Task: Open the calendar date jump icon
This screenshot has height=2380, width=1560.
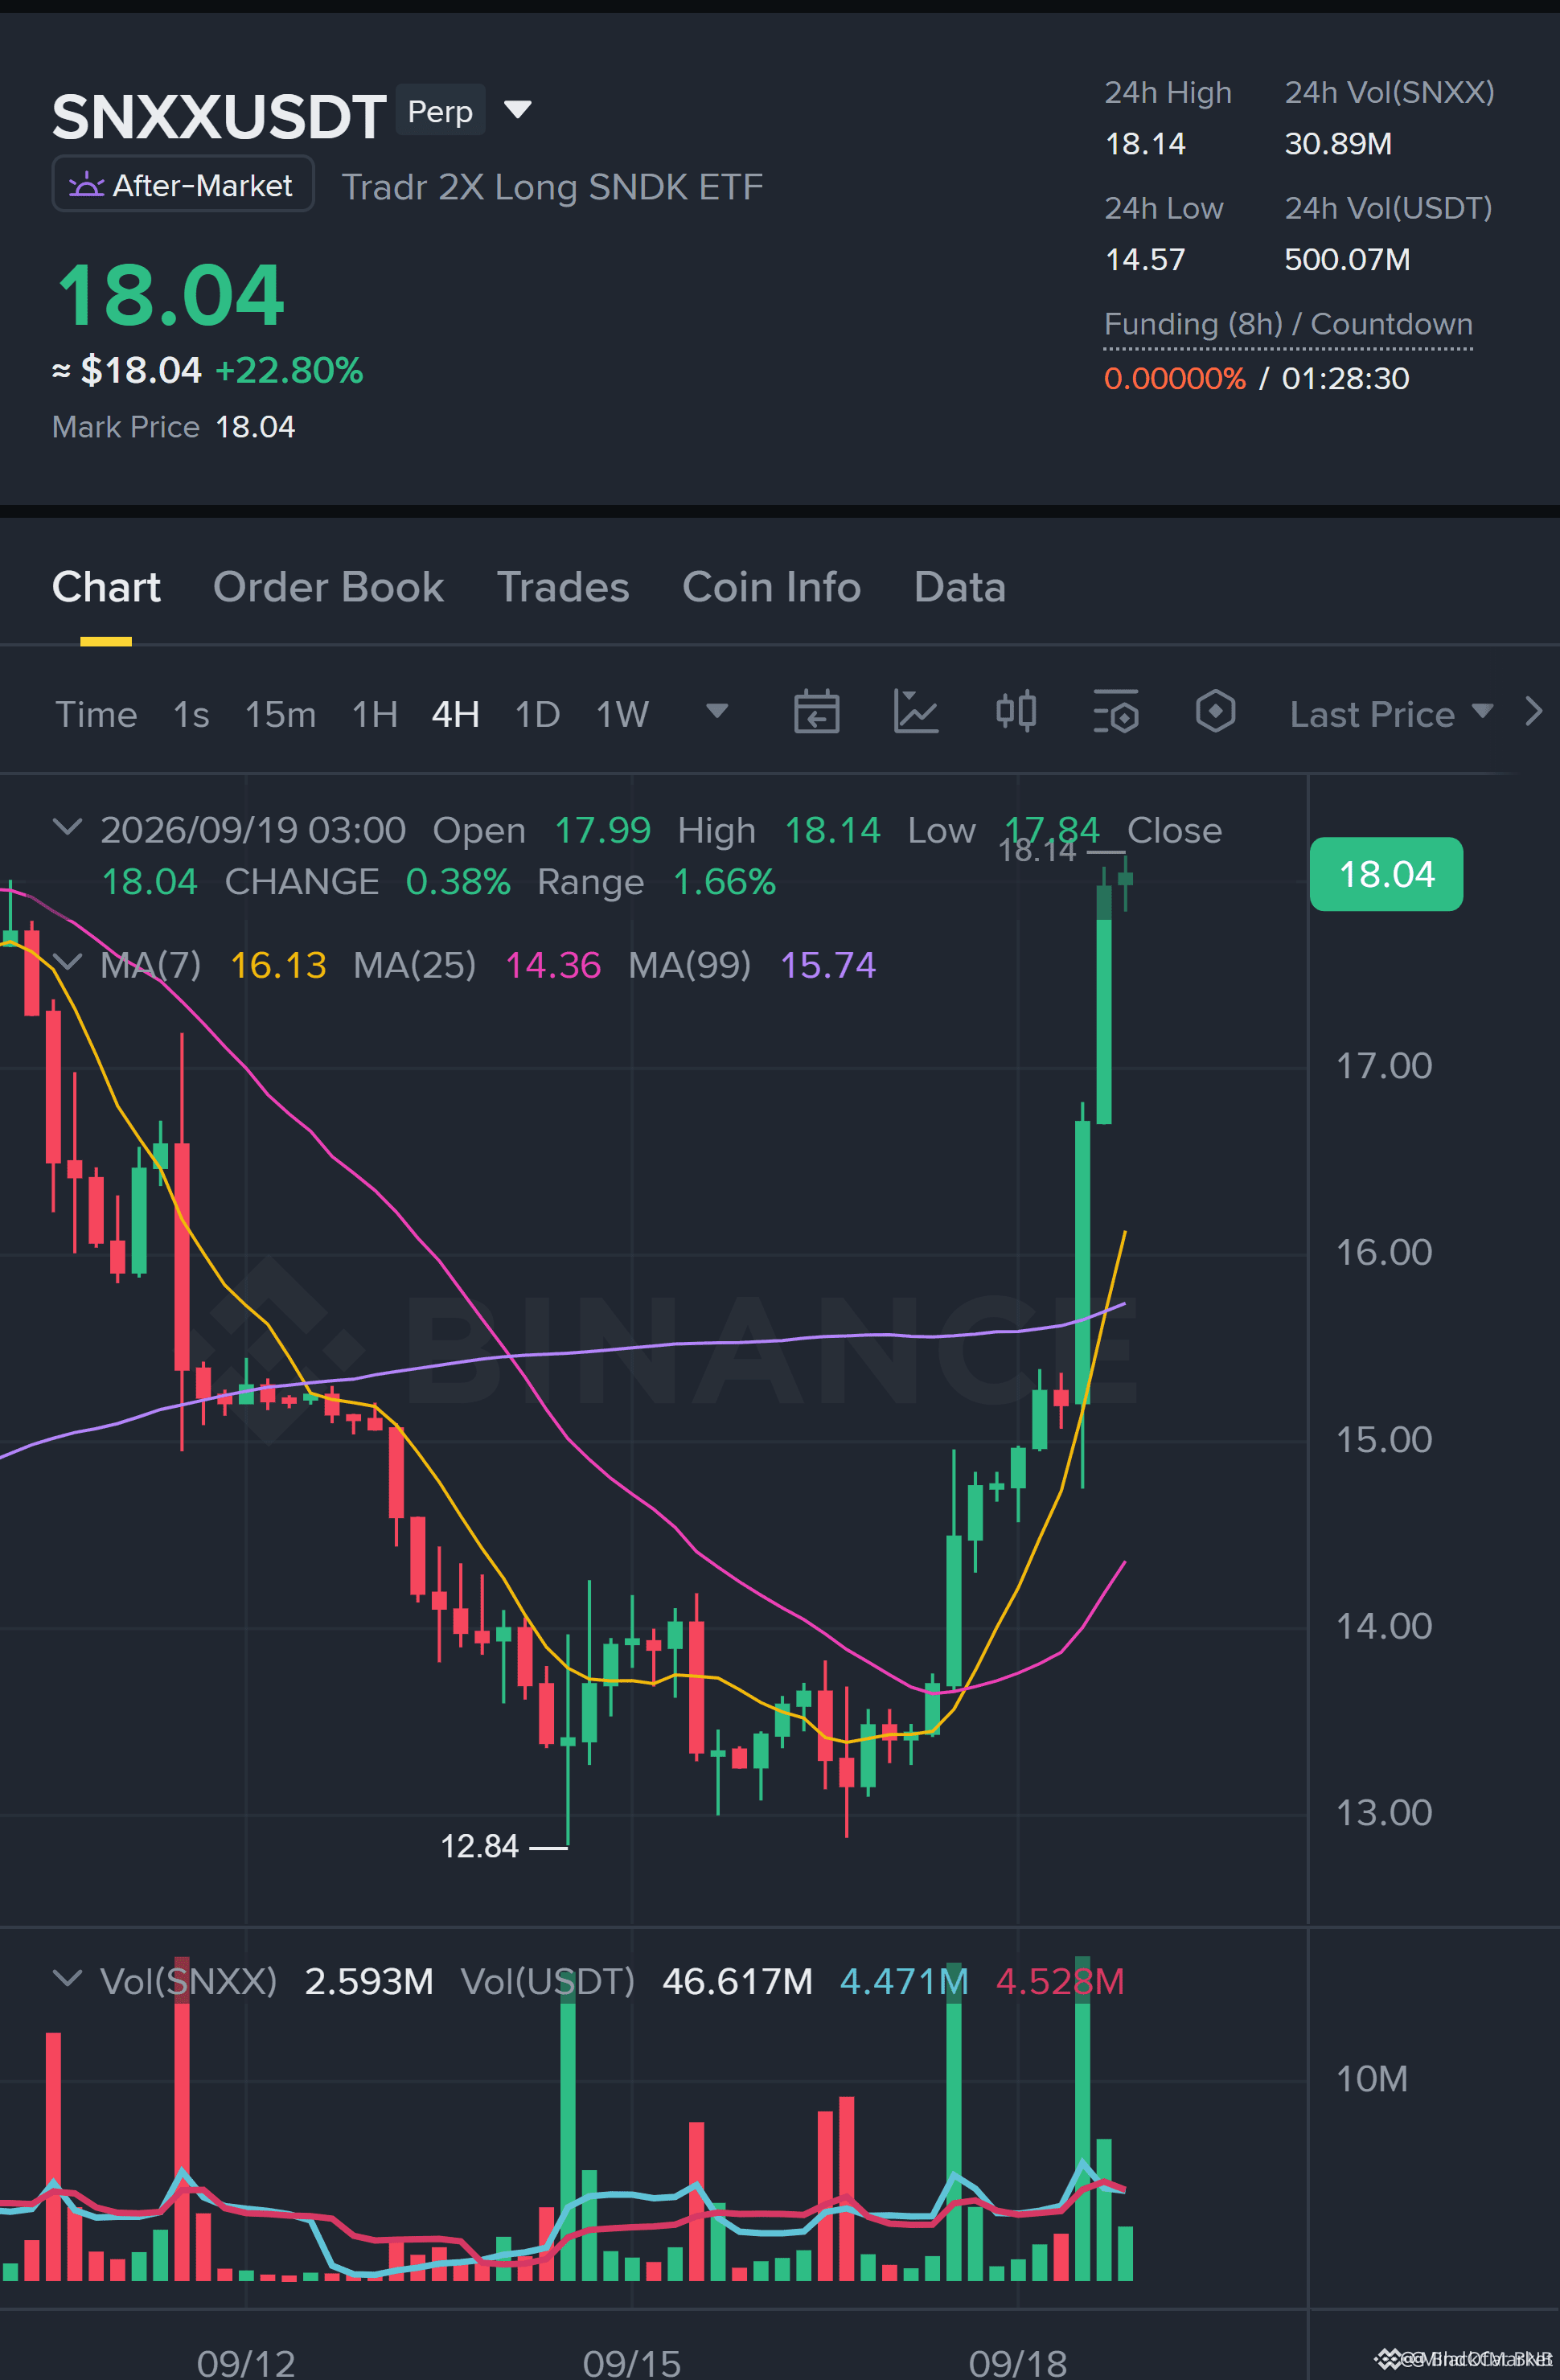Action: coord(816,713)
